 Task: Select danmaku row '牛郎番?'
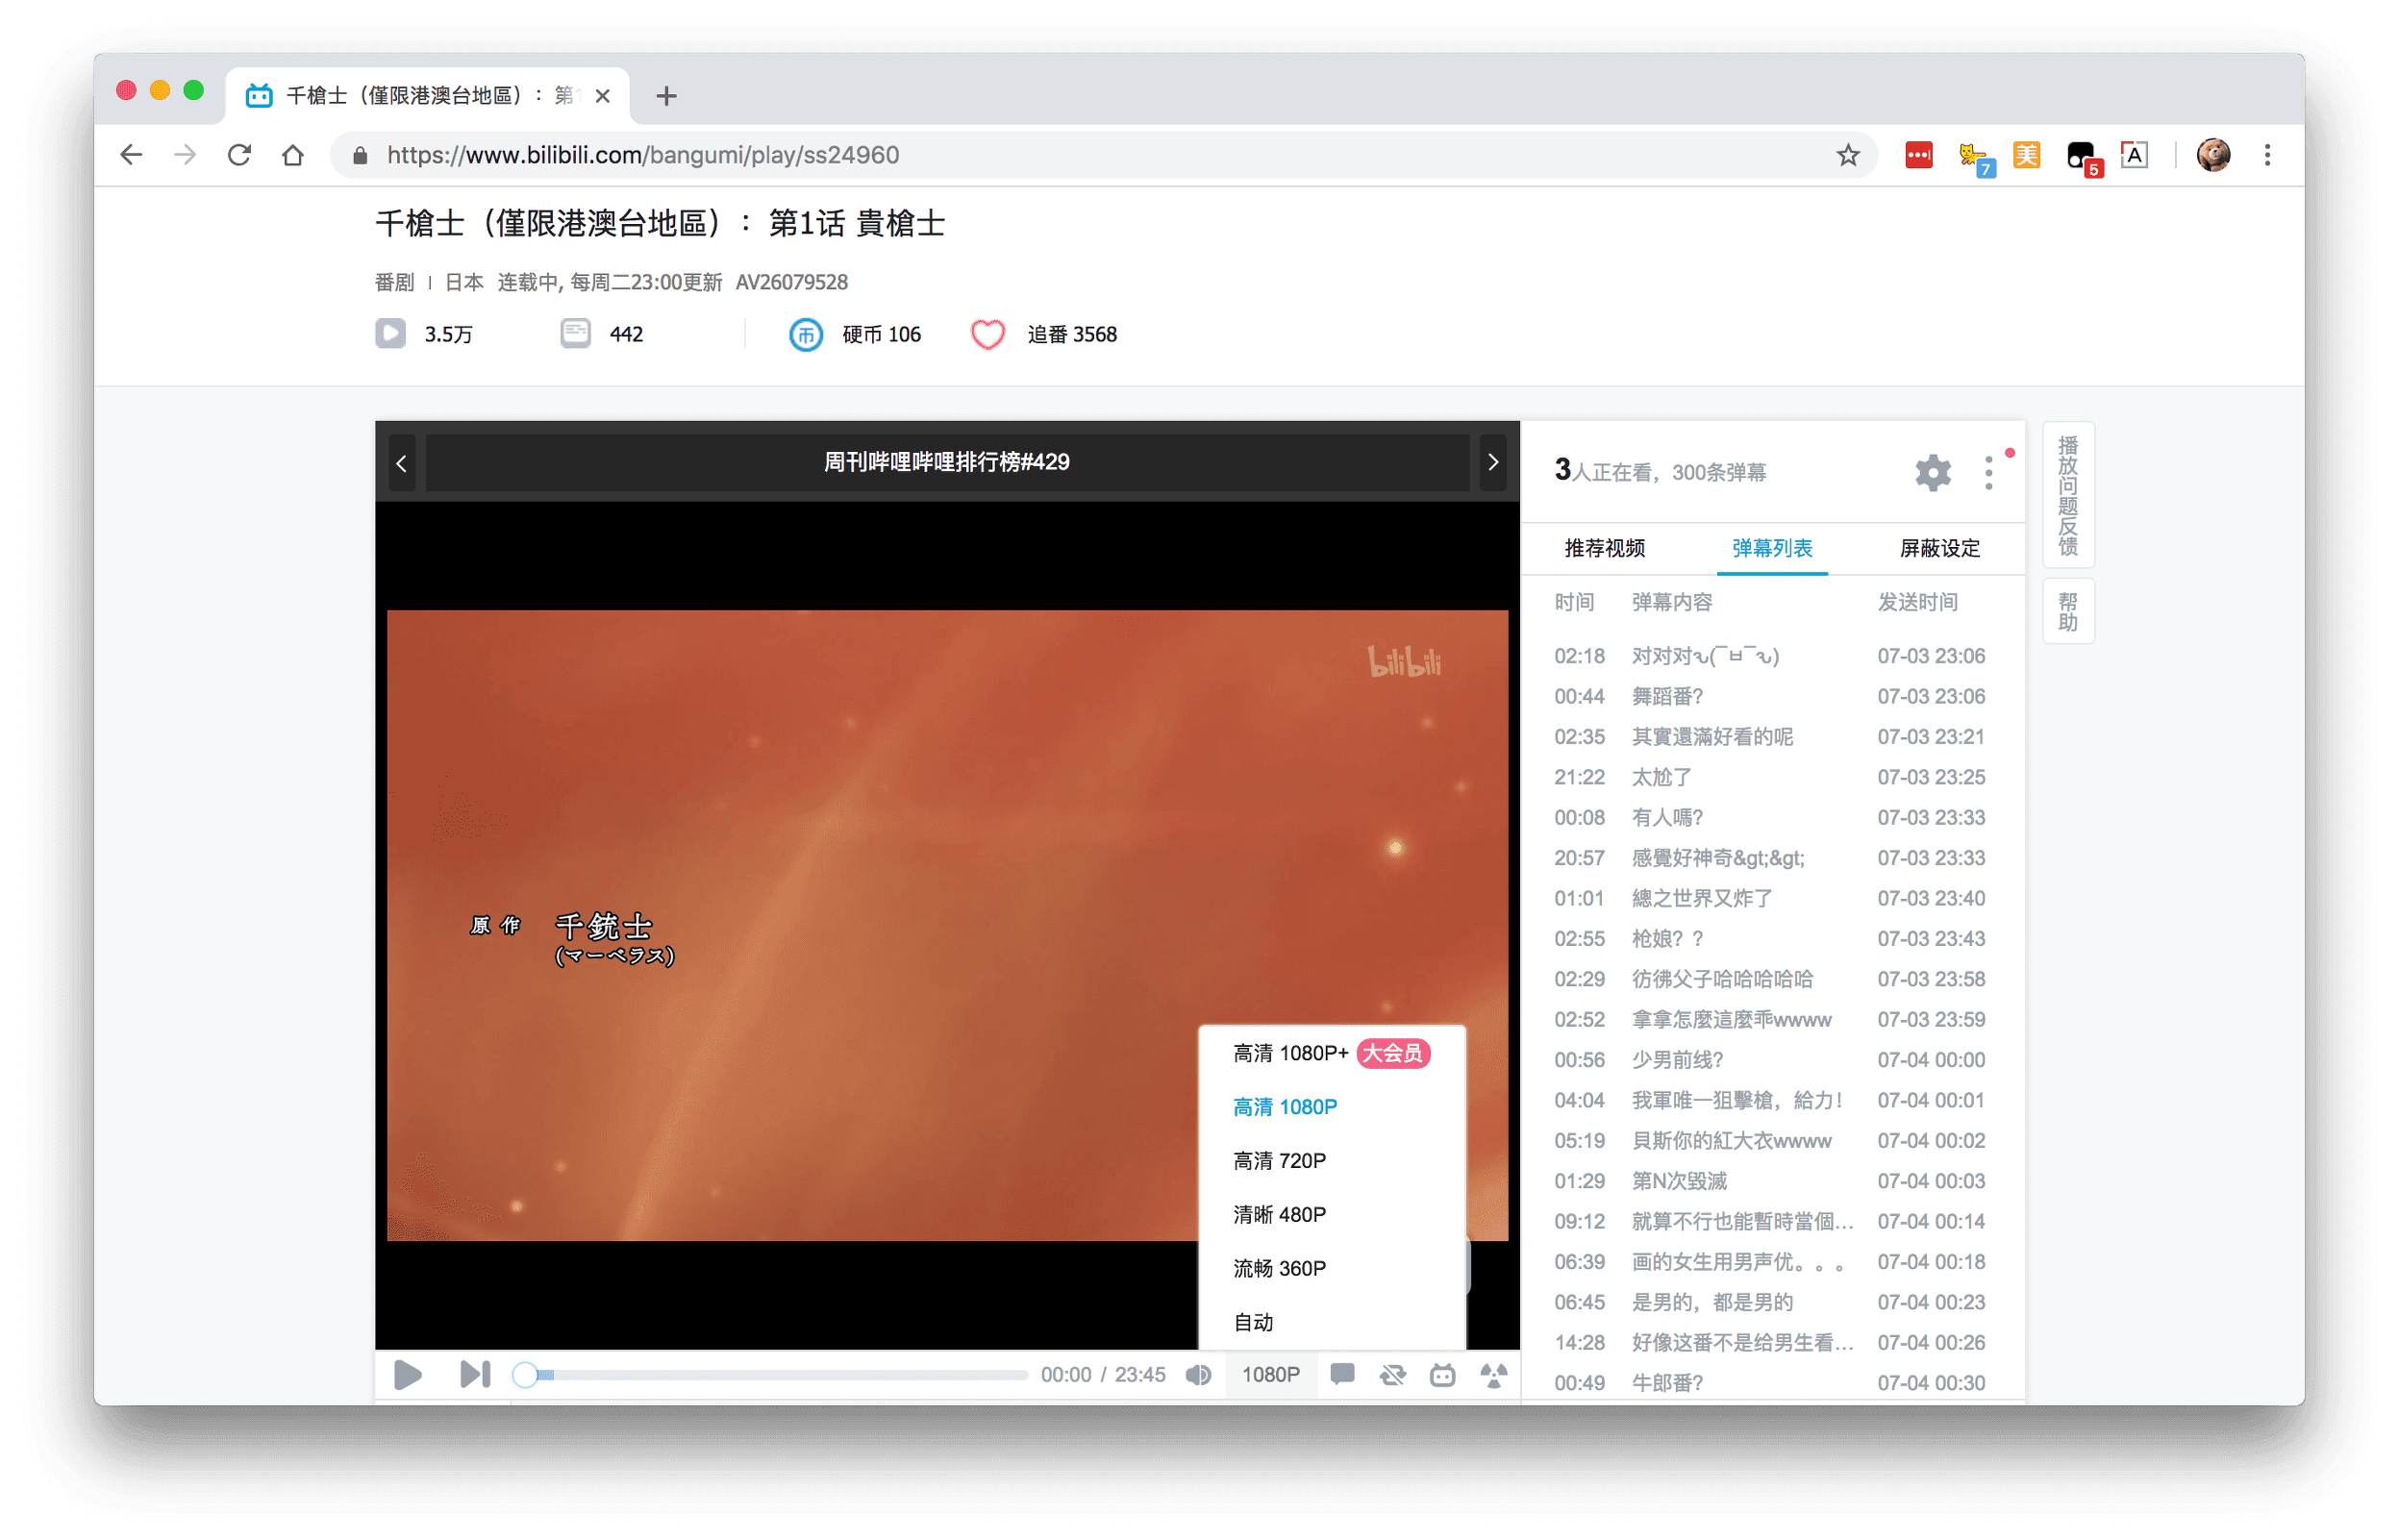[1771, 1383]
